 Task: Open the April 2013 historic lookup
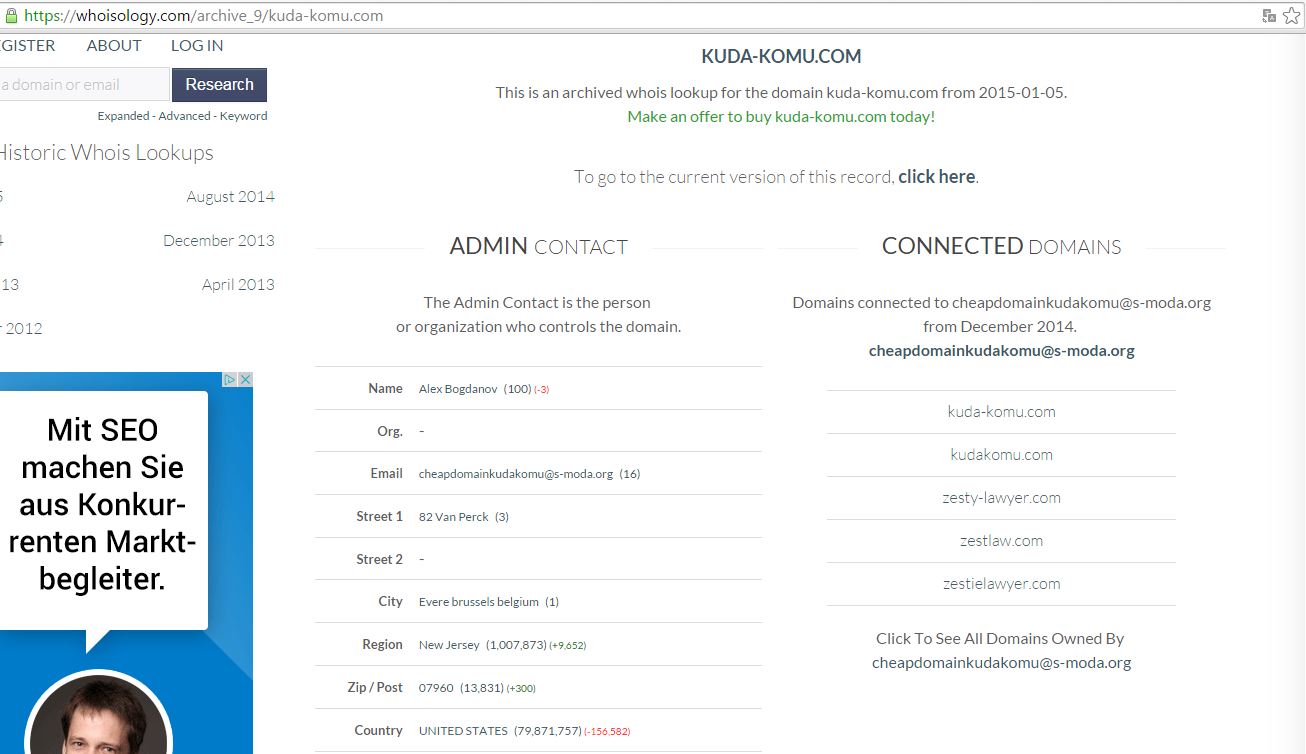[238, 285]
